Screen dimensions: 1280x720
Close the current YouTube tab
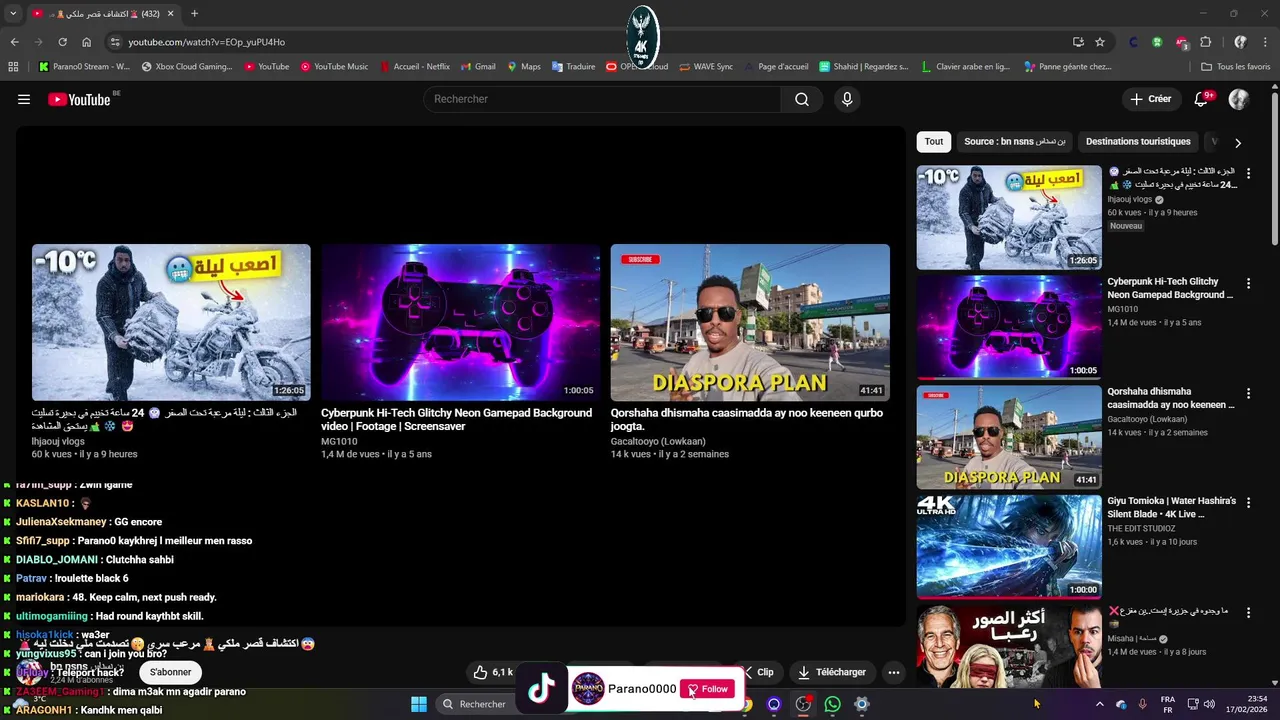click(170, 14)
